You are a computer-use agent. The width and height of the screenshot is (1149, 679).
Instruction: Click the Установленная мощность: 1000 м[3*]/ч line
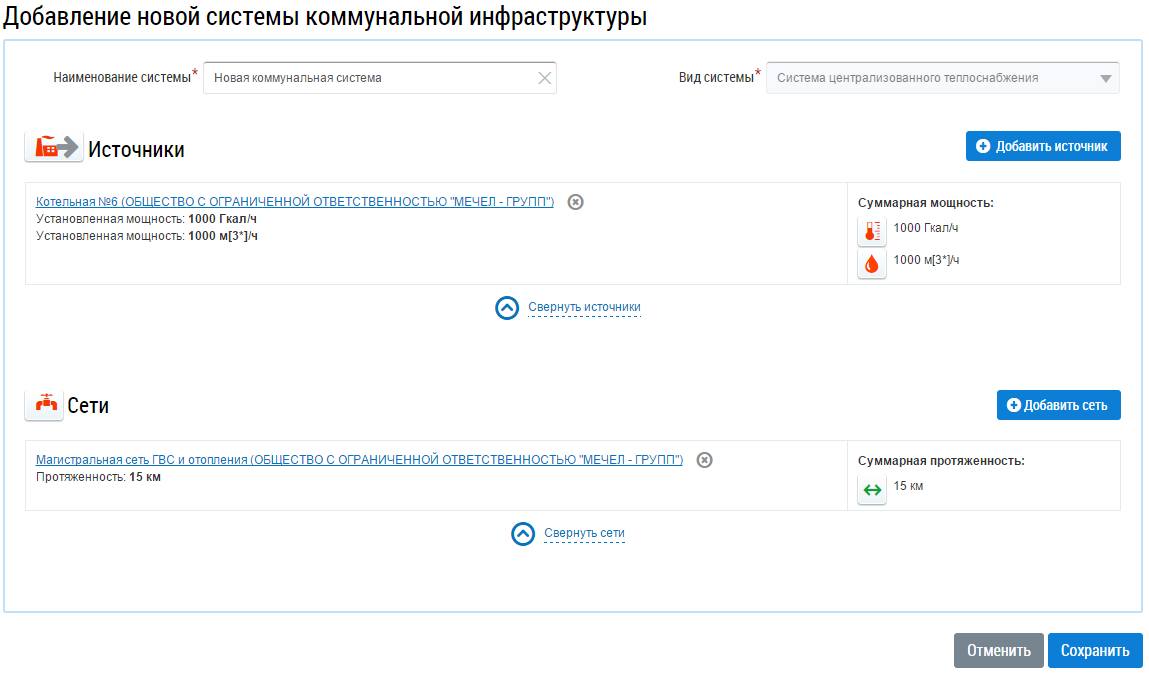point(147,236)
